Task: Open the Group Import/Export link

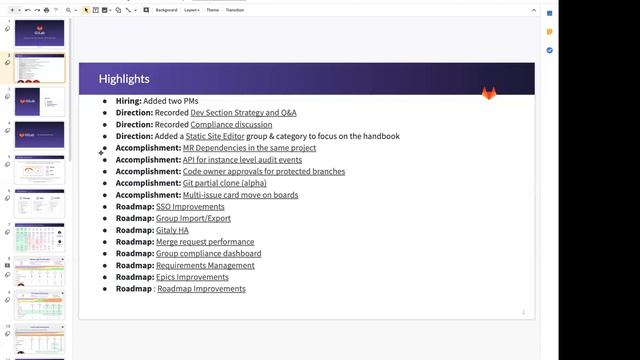Action: (x=193, y=218)
